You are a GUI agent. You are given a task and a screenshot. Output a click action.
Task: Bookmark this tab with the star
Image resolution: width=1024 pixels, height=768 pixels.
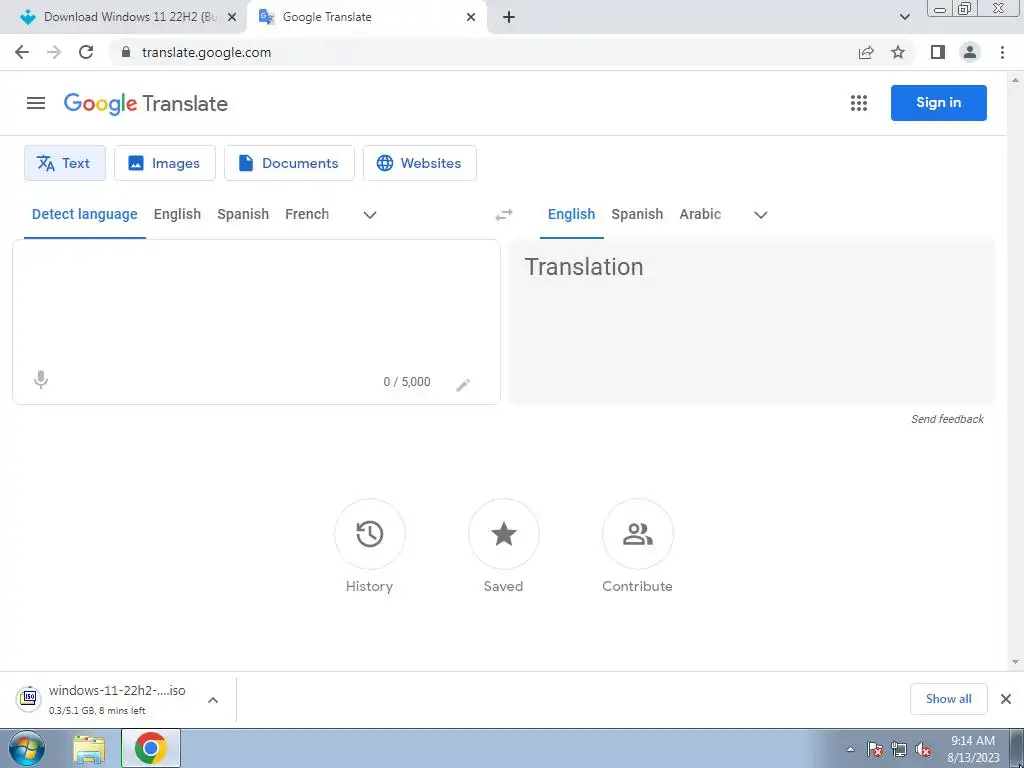pos(898,52)
